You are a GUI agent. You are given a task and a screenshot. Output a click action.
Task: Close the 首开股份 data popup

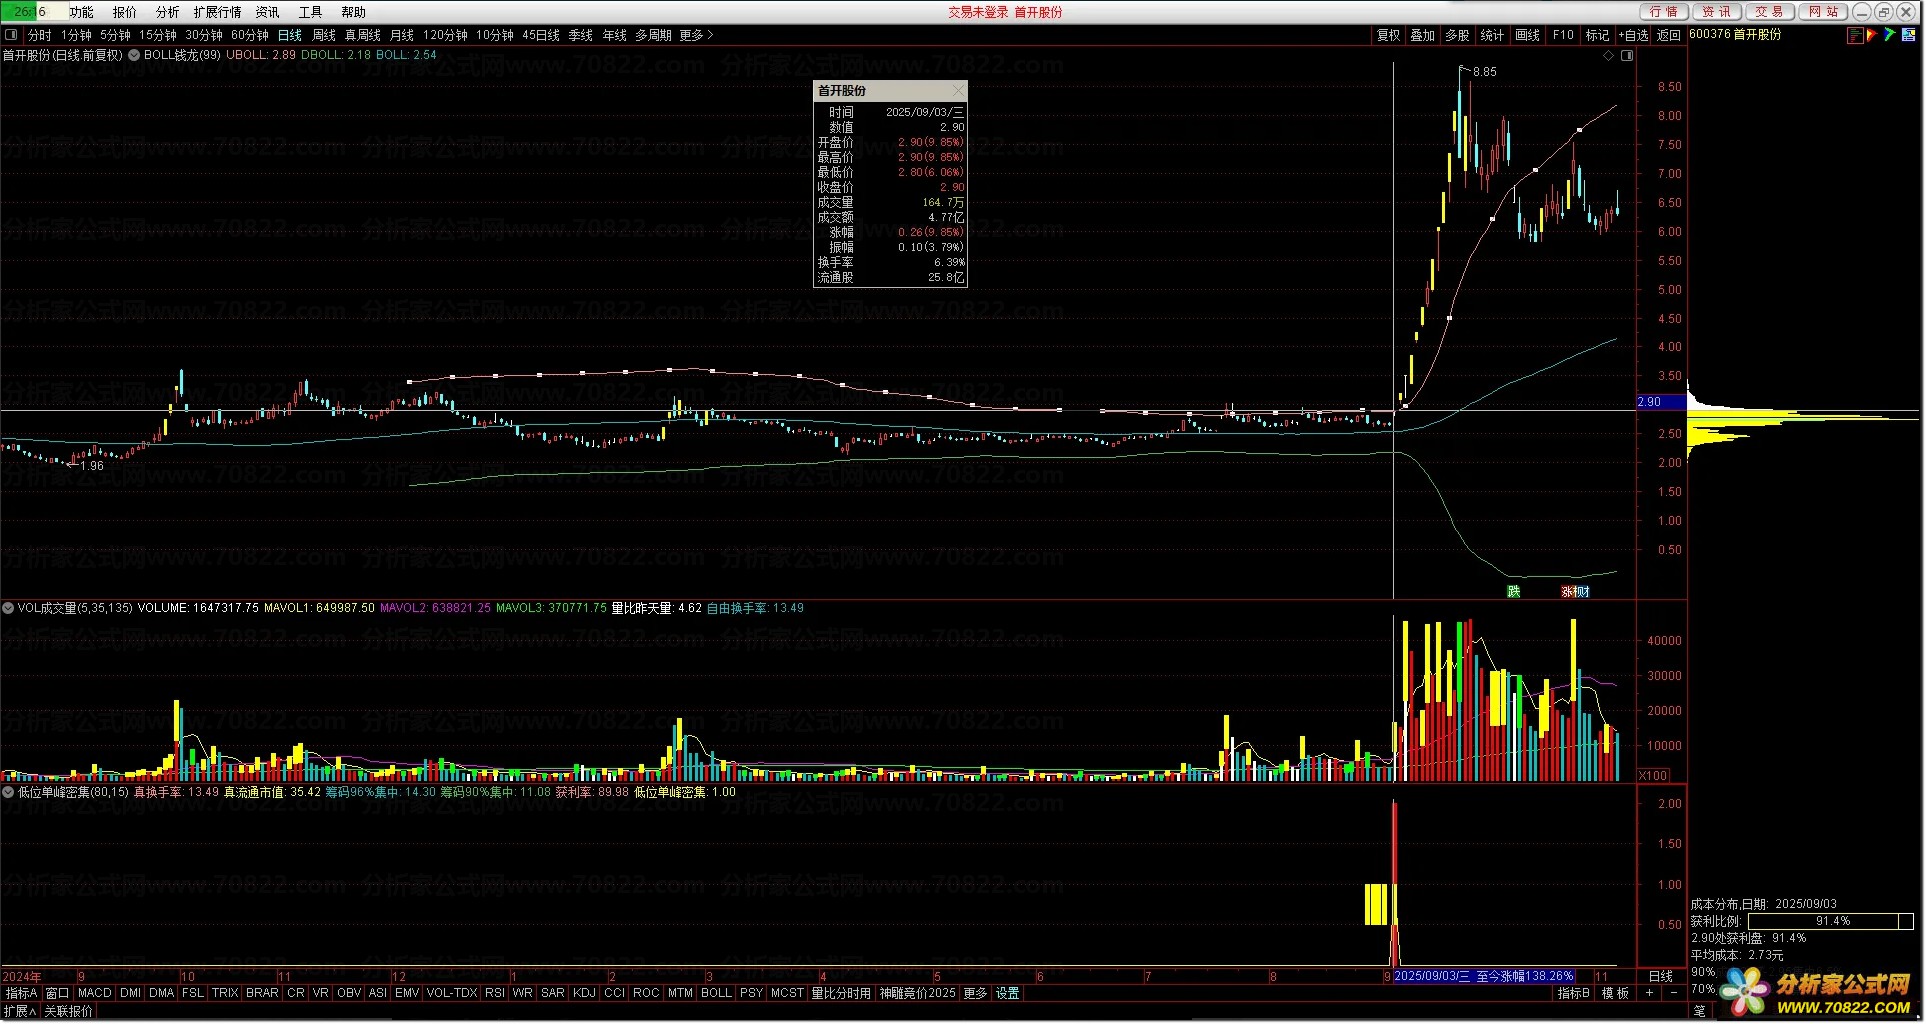[957, 91]
